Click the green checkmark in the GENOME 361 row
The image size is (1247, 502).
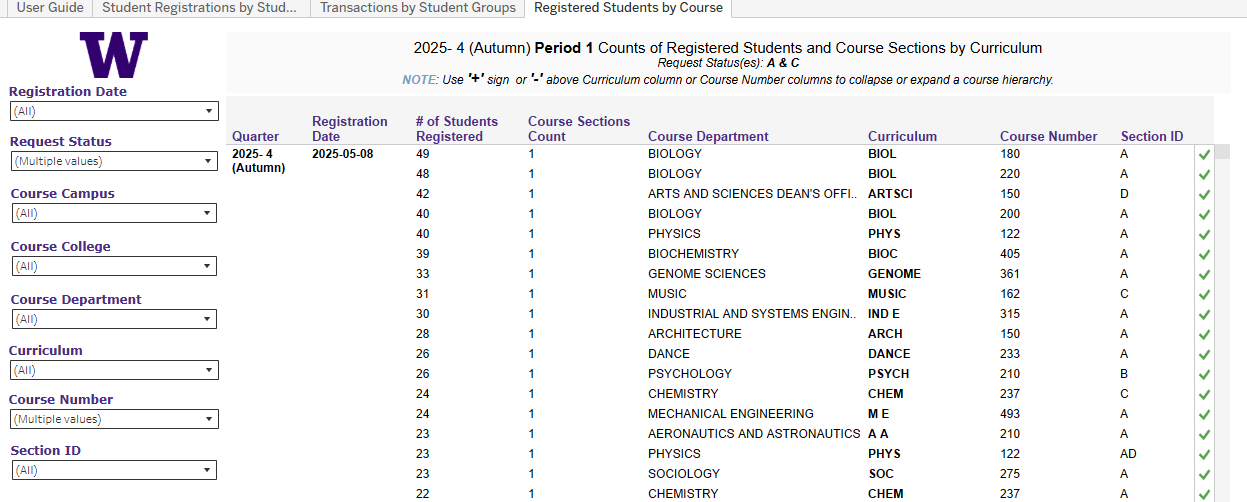pos(1204,274)
